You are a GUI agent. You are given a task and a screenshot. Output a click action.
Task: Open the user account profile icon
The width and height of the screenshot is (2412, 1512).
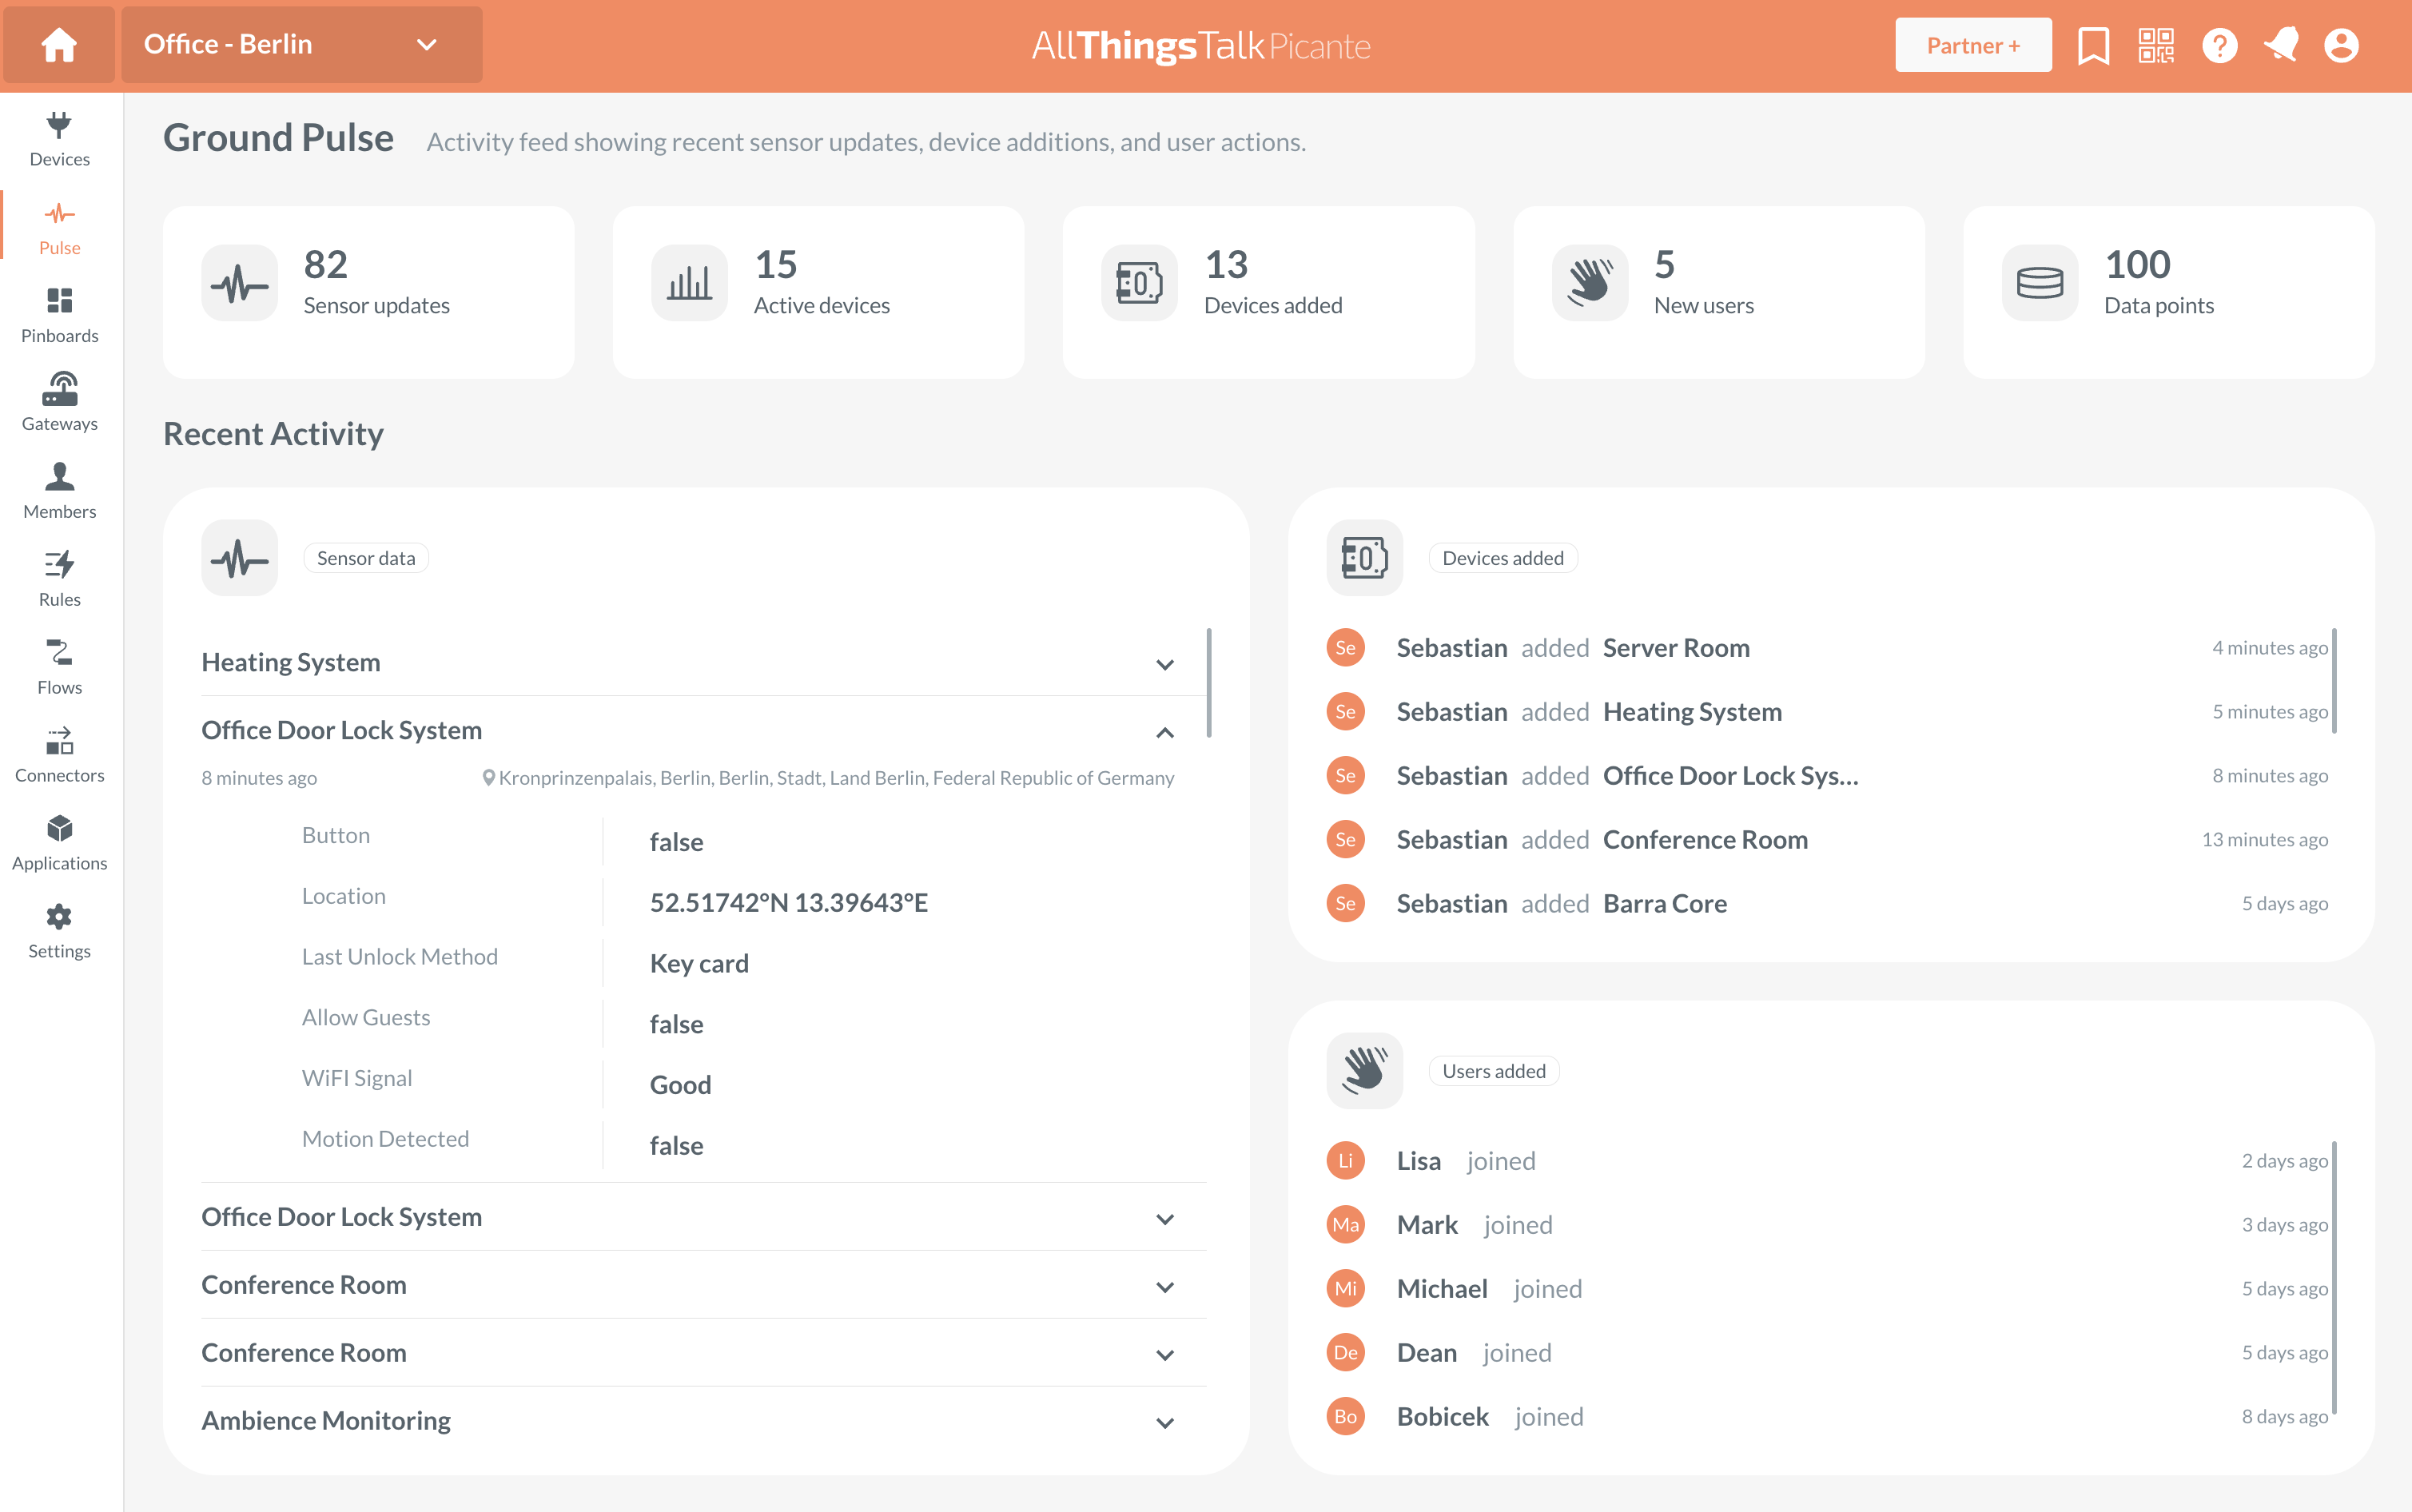coord(2341,46)
